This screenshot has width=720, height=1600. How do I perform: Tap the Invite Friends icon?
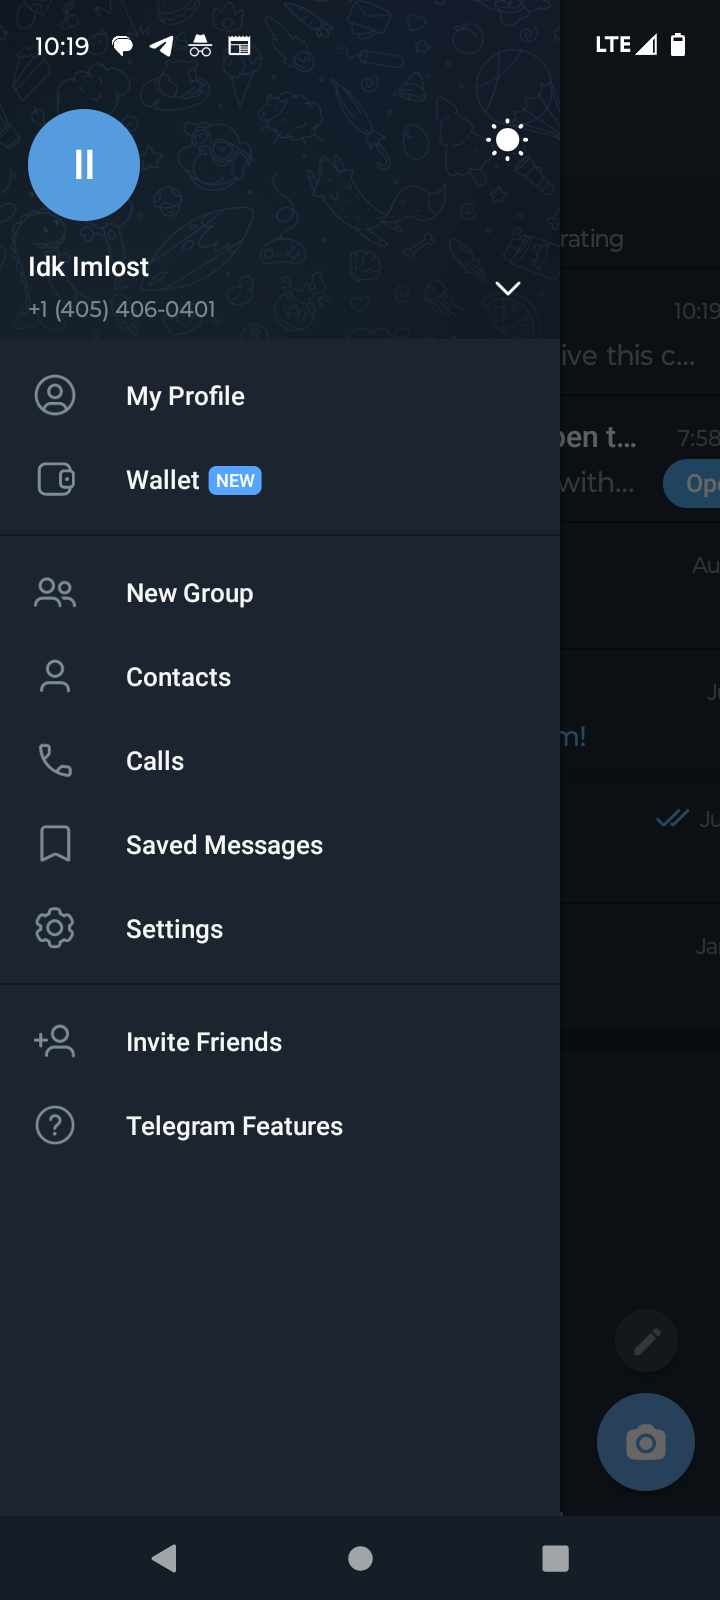(55, 1042)
